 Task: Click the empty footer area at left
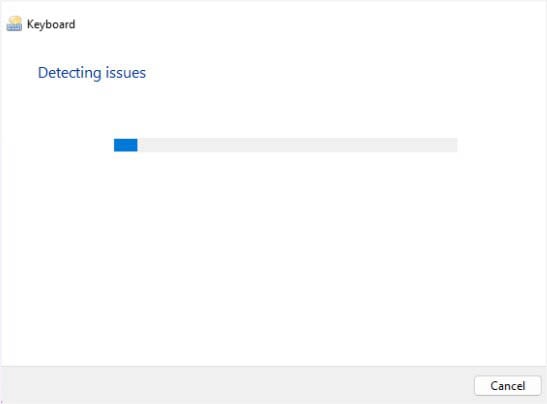105,385
